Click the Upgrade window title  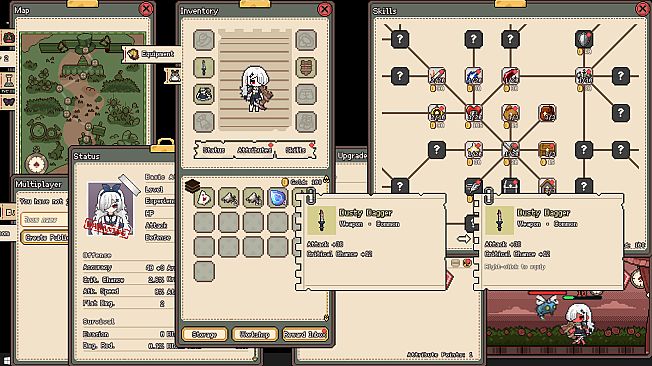click(352, 156)
